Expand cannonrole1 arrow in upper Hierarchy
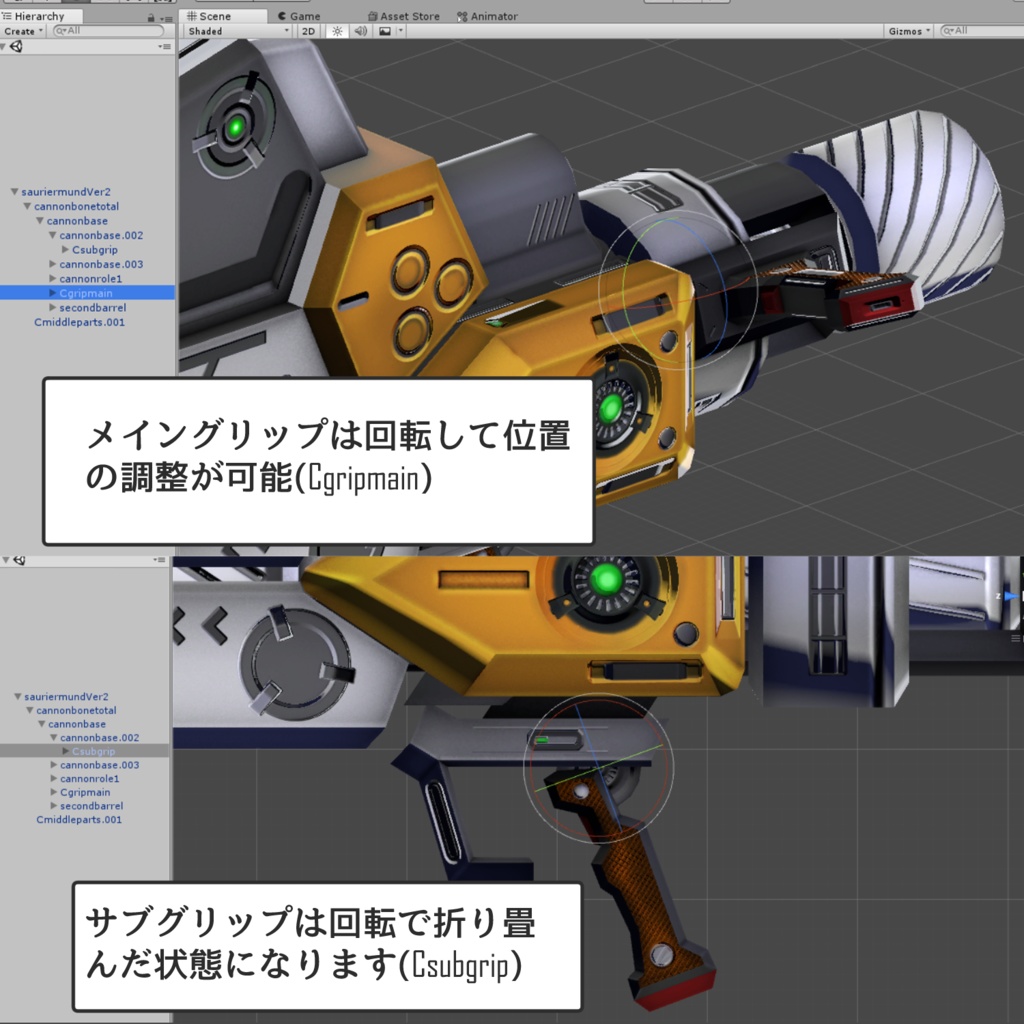Viewport: 1024px width, 1024px height. (x=52, y=278)
